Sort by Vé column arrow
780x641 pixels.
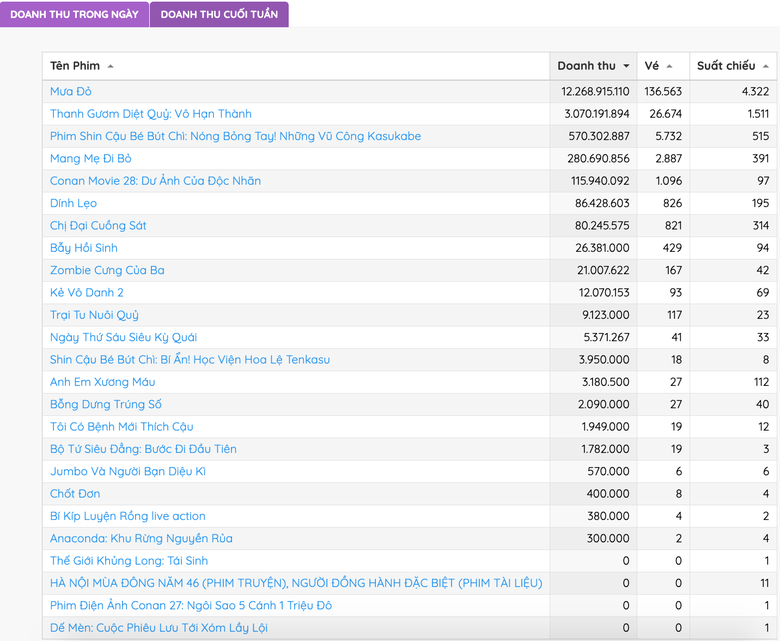669,66
